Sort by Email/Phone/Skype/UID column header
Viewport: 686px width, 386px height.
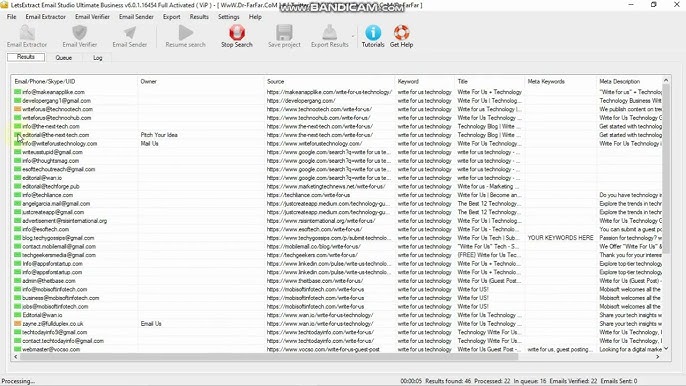tap(74, 81)
